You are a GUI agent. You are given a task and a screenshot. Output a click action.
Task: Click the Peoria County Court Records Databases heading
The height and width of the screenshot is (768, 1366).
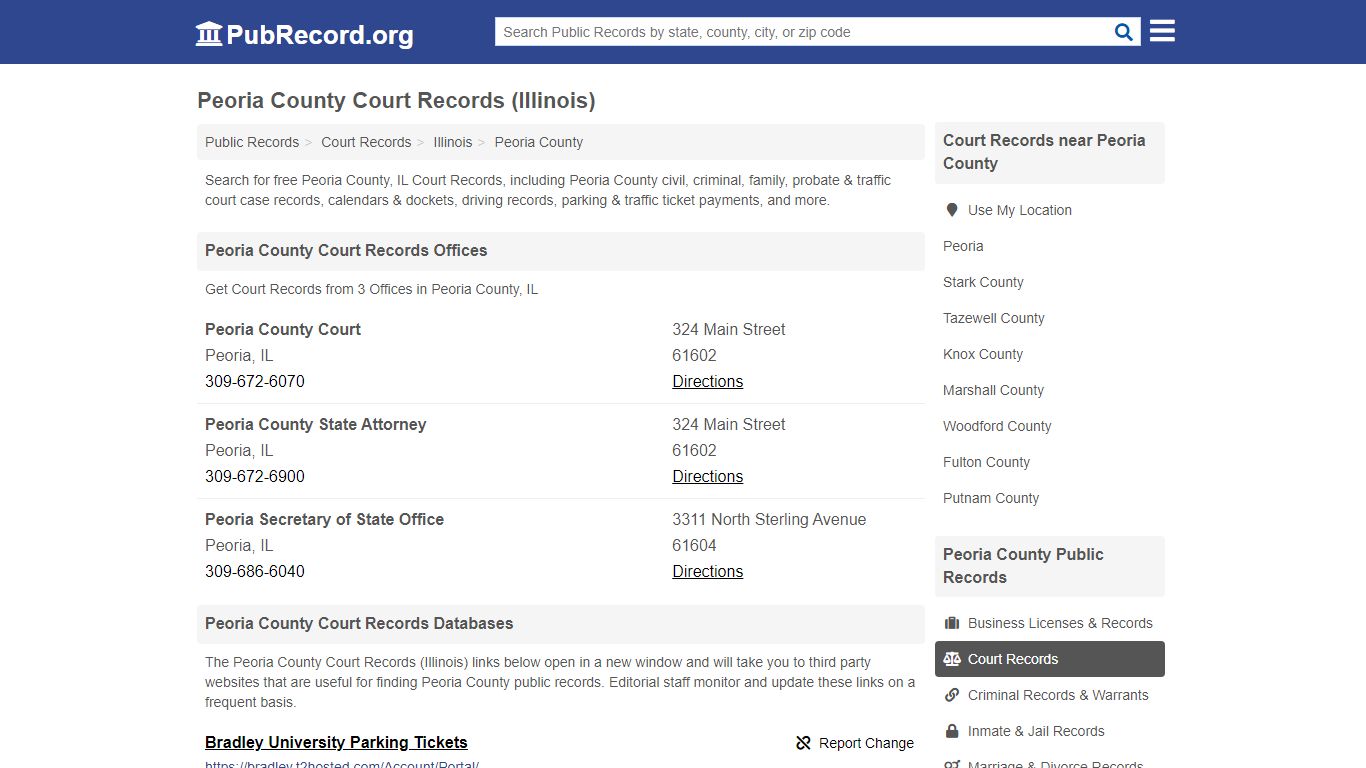tap(359, 623)
